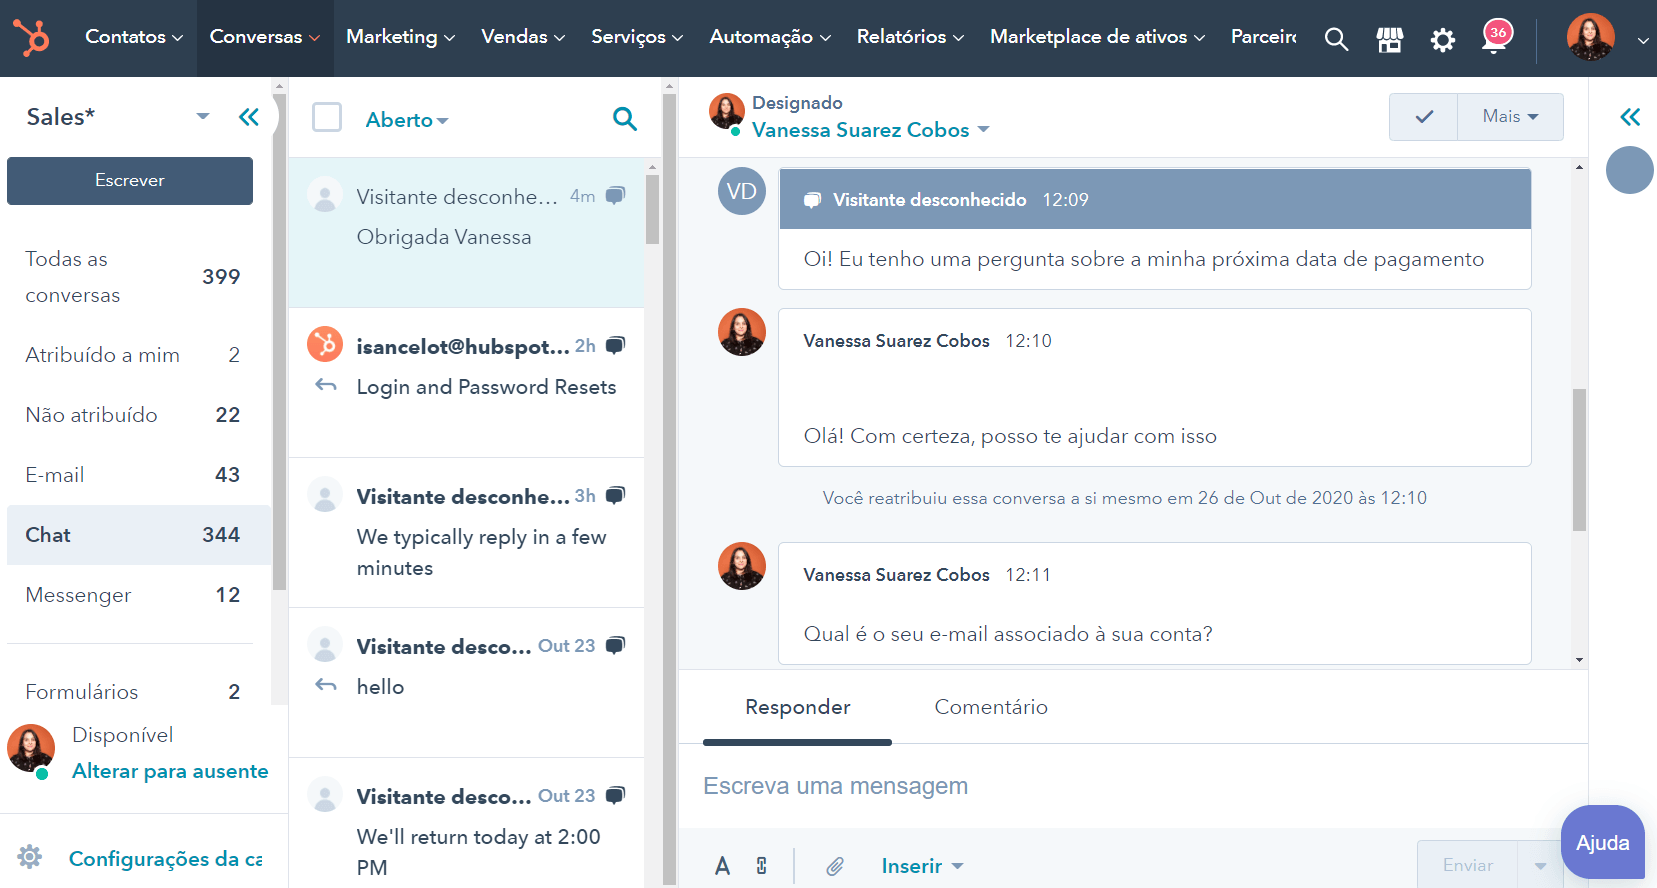1657x888 pixels.
Task: Expand the 'Inserir' dropdown in the composer
Action: pos(922,866)
